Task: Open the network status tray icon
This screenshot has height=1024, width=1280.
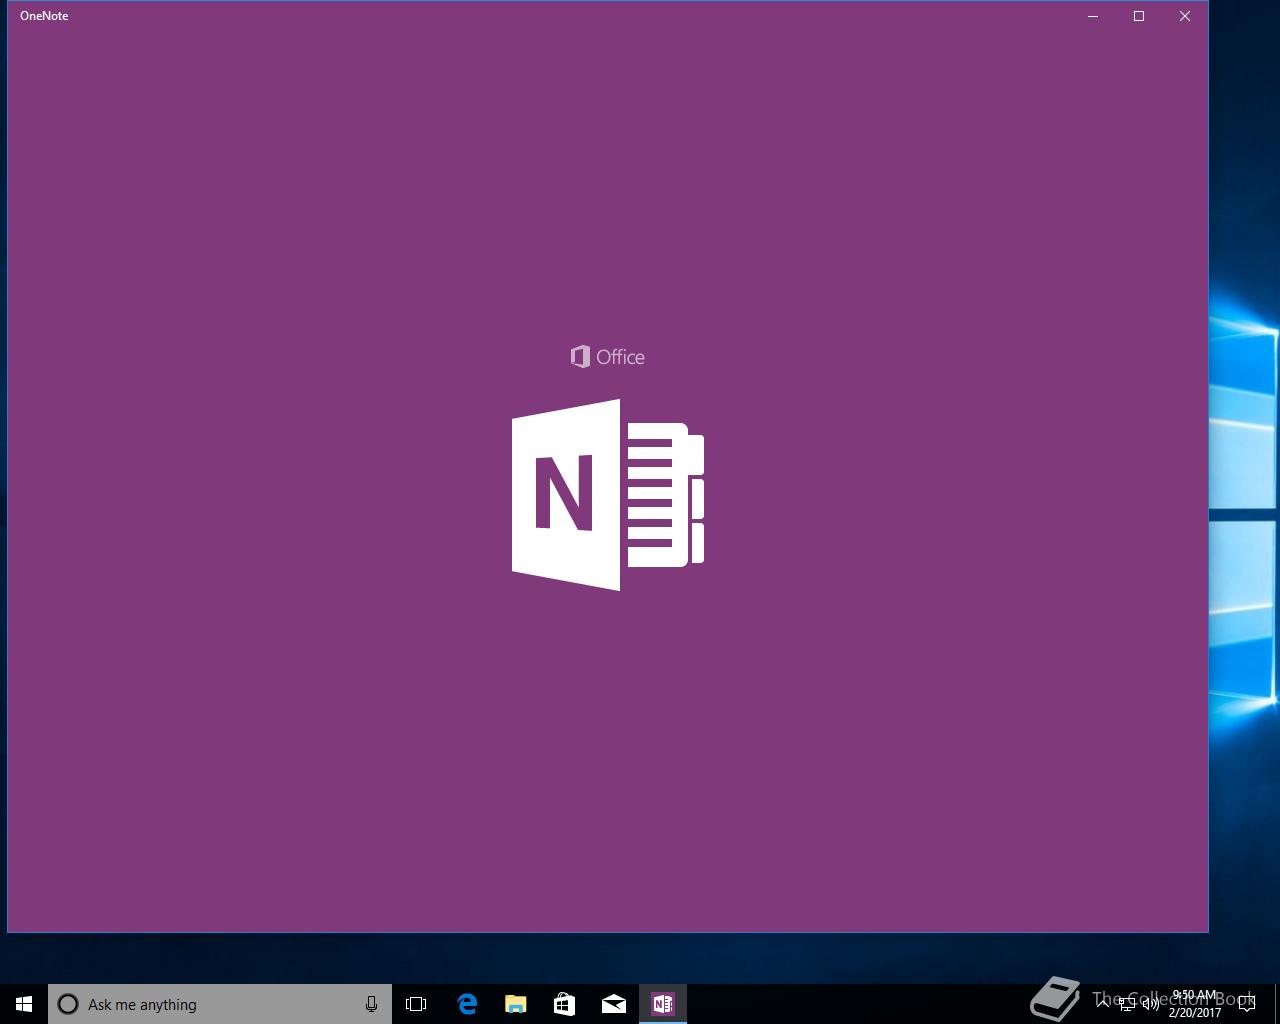Action: point(1127,1004)
